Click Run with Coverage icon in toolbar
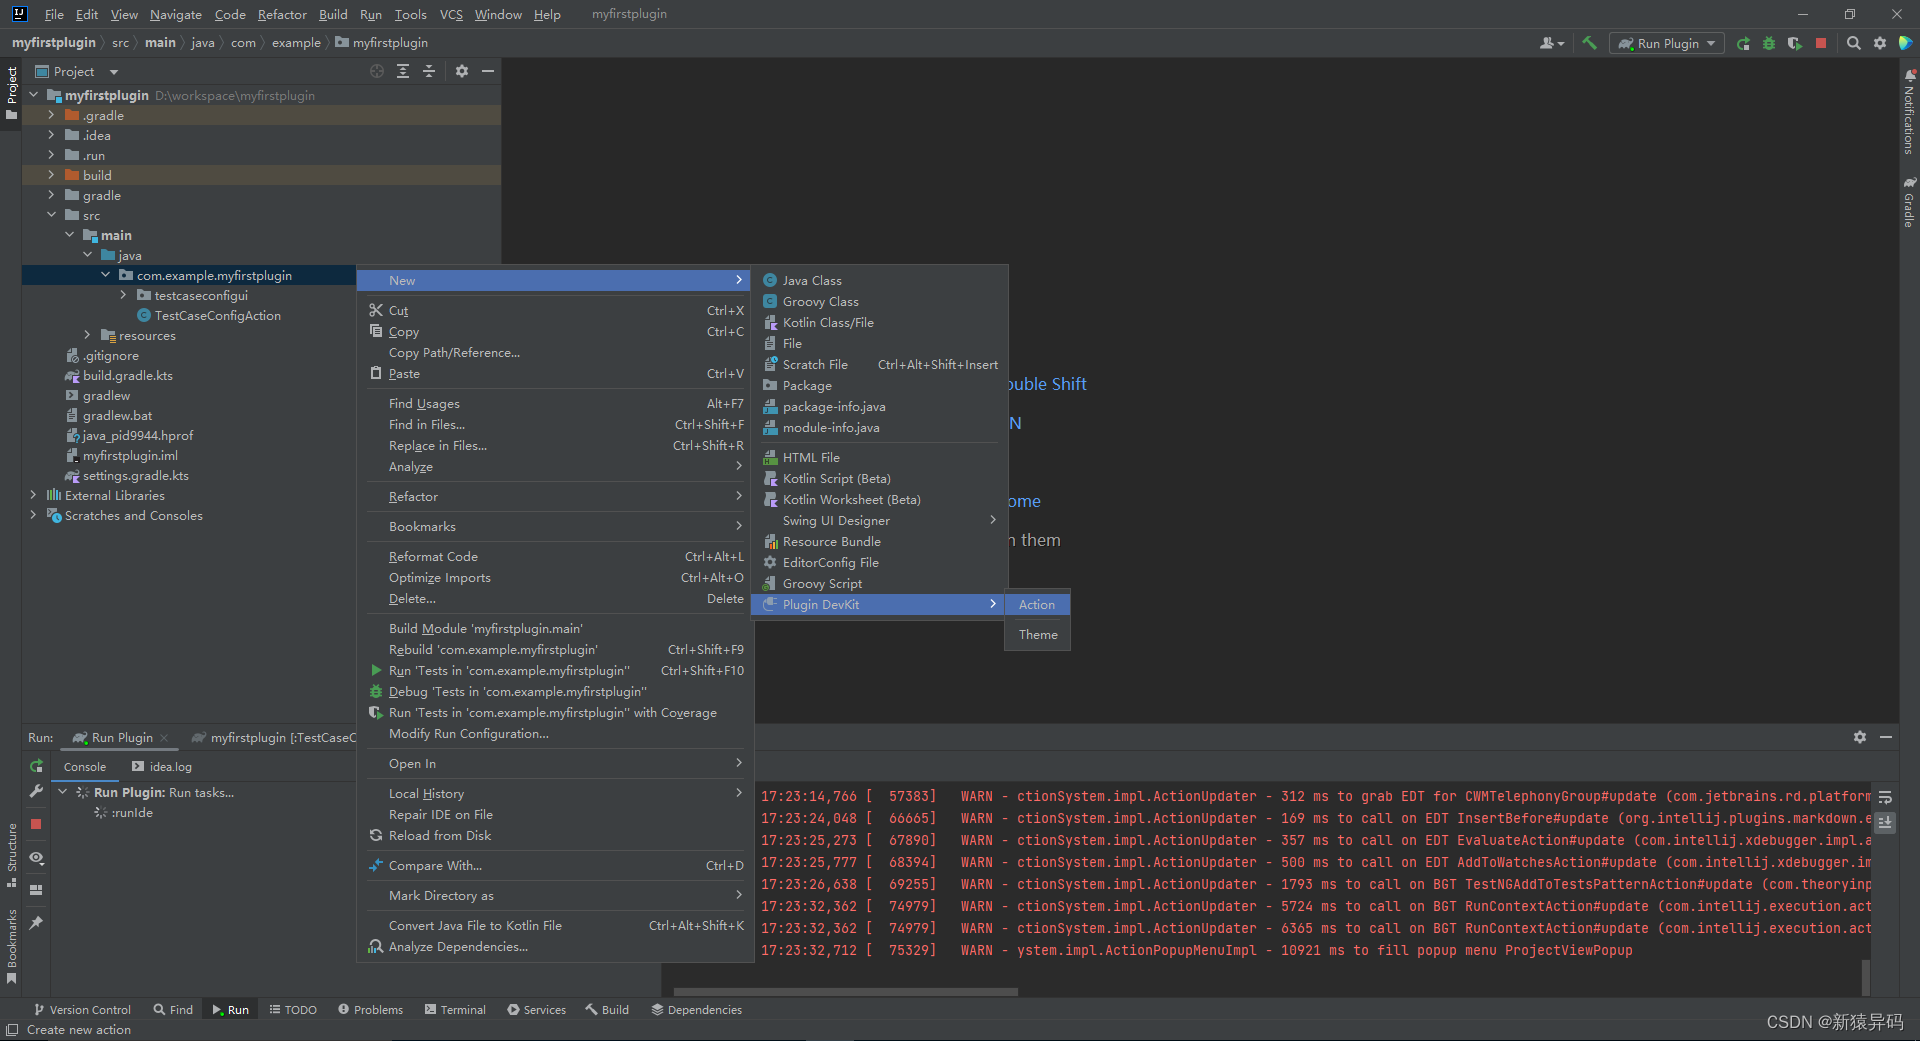 click(x=1795, y=43)
